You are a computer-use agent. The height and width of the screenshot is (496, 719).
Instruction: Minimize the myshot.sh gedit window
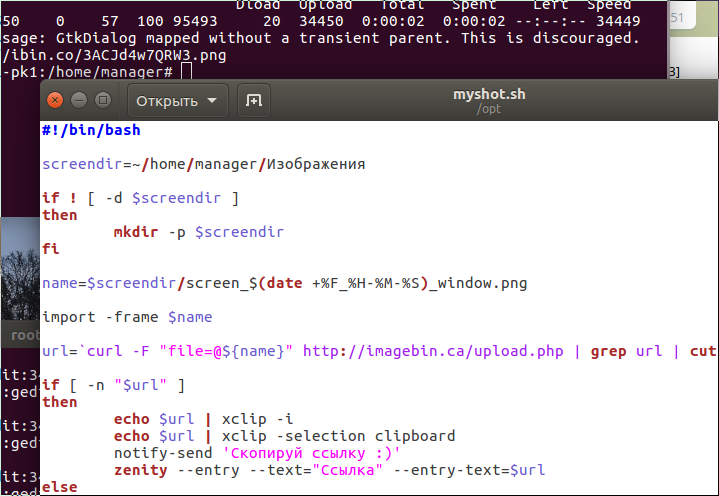(x=79, y=100)
